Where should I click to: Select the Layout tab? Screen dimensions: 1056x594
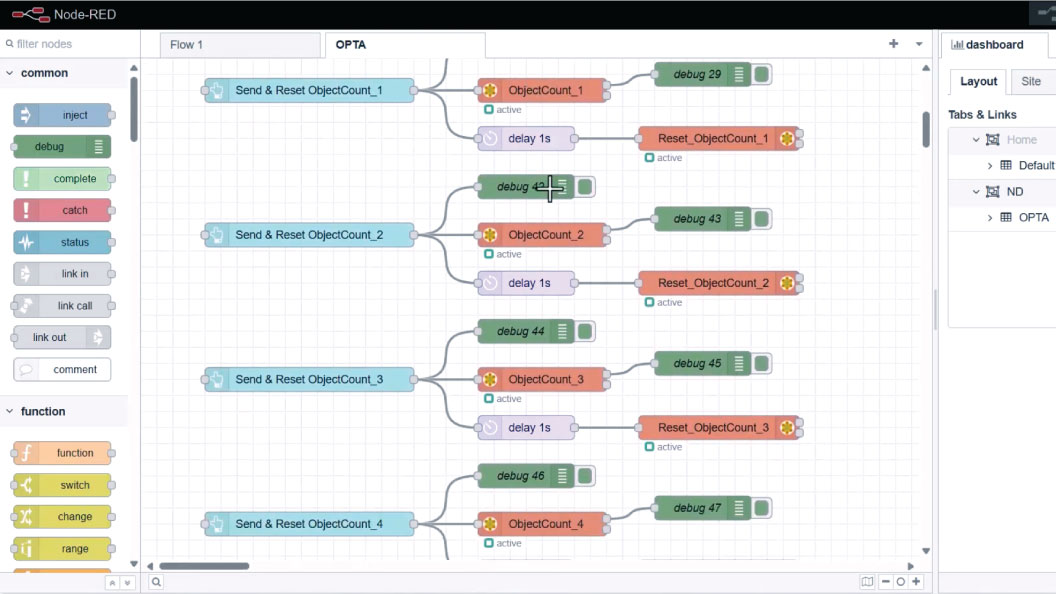click(978, 81)
